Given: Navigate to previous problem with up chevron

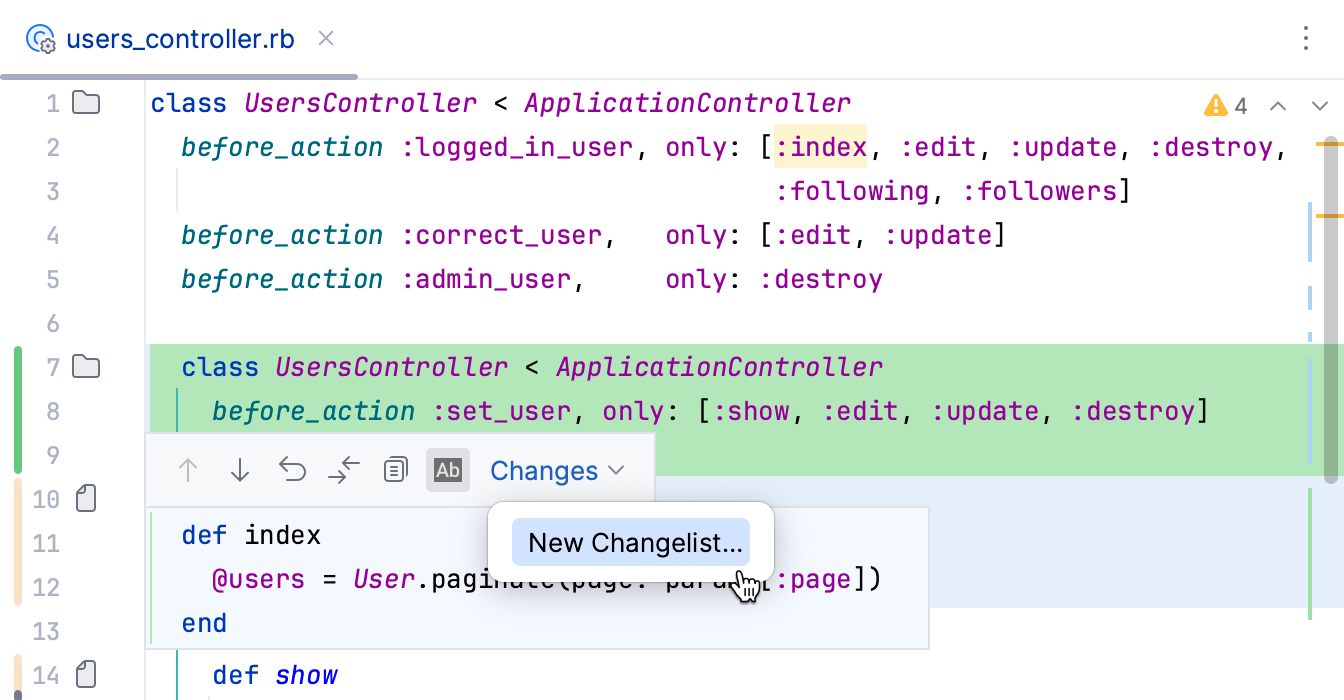Looking at the screenshot, I should coord(1278,105).
